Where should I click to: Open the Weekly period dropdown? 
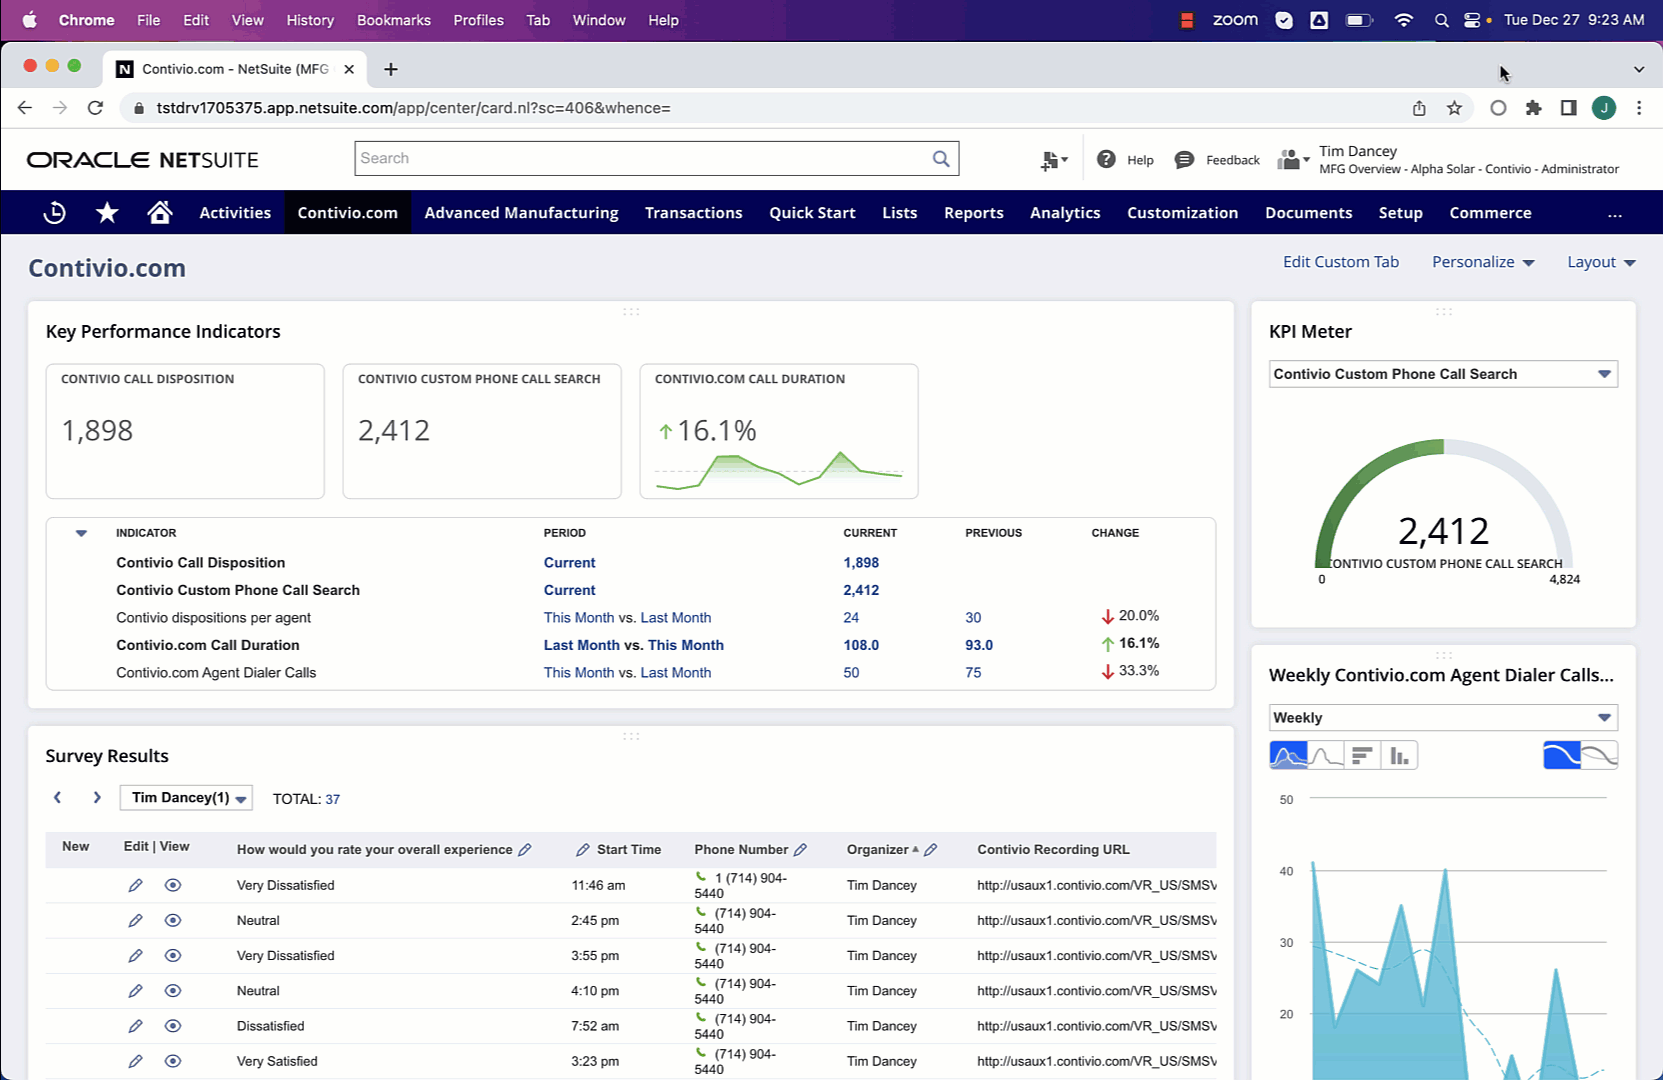[1604, 718]
